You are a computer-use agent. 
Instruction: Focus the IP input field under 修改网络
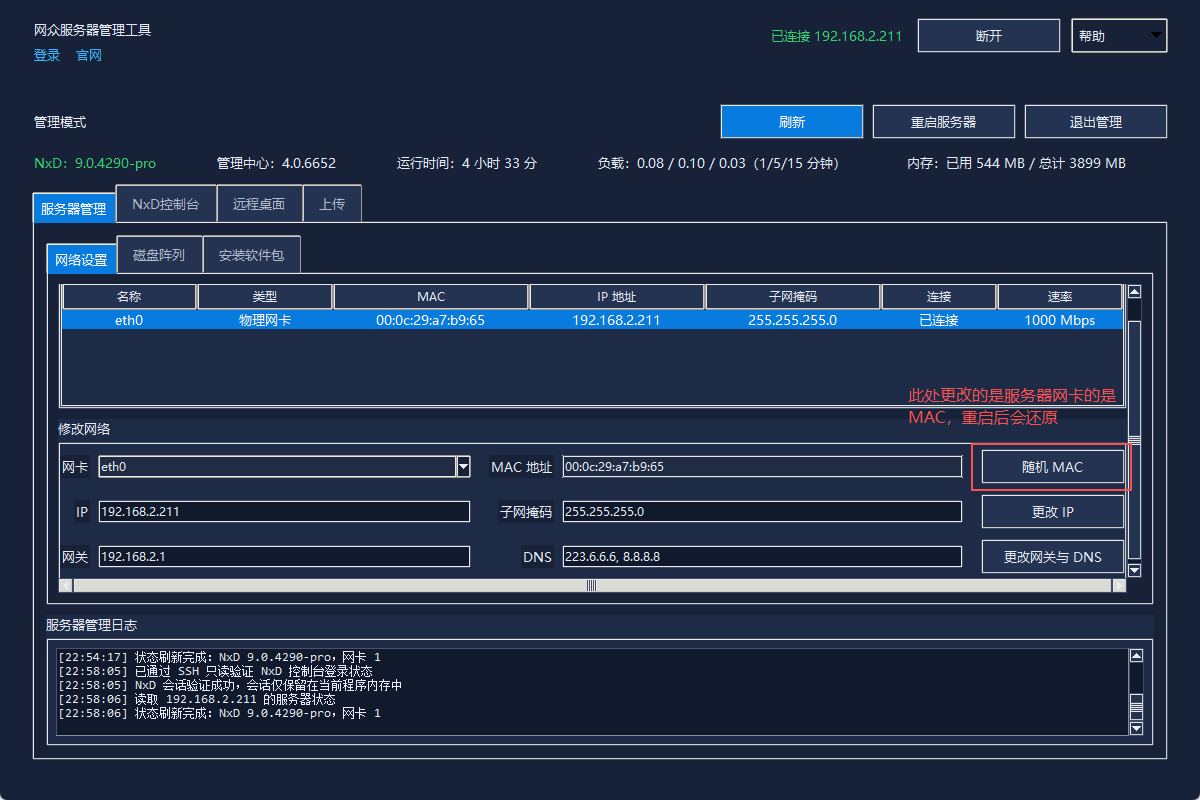pyautogui.click(x=284, y=512)
